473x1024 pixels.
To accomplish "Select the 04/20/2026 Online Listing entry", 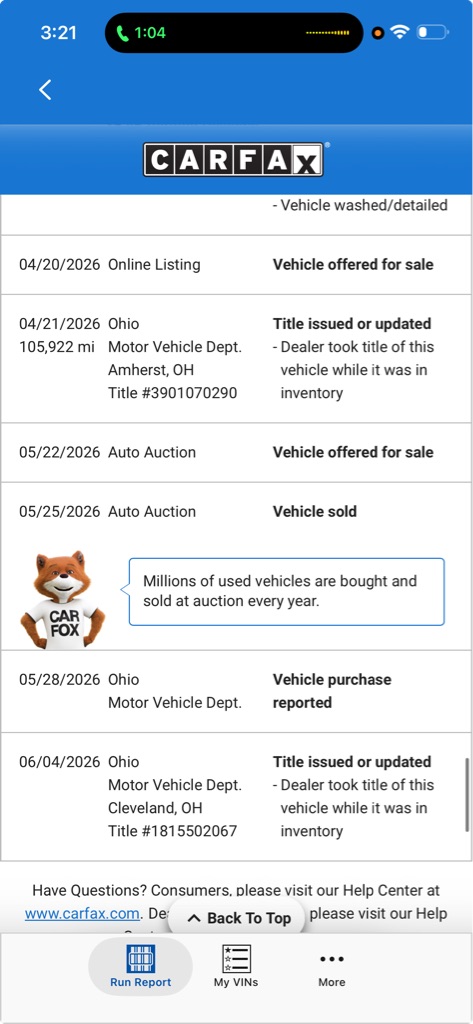I will [236, 264].
